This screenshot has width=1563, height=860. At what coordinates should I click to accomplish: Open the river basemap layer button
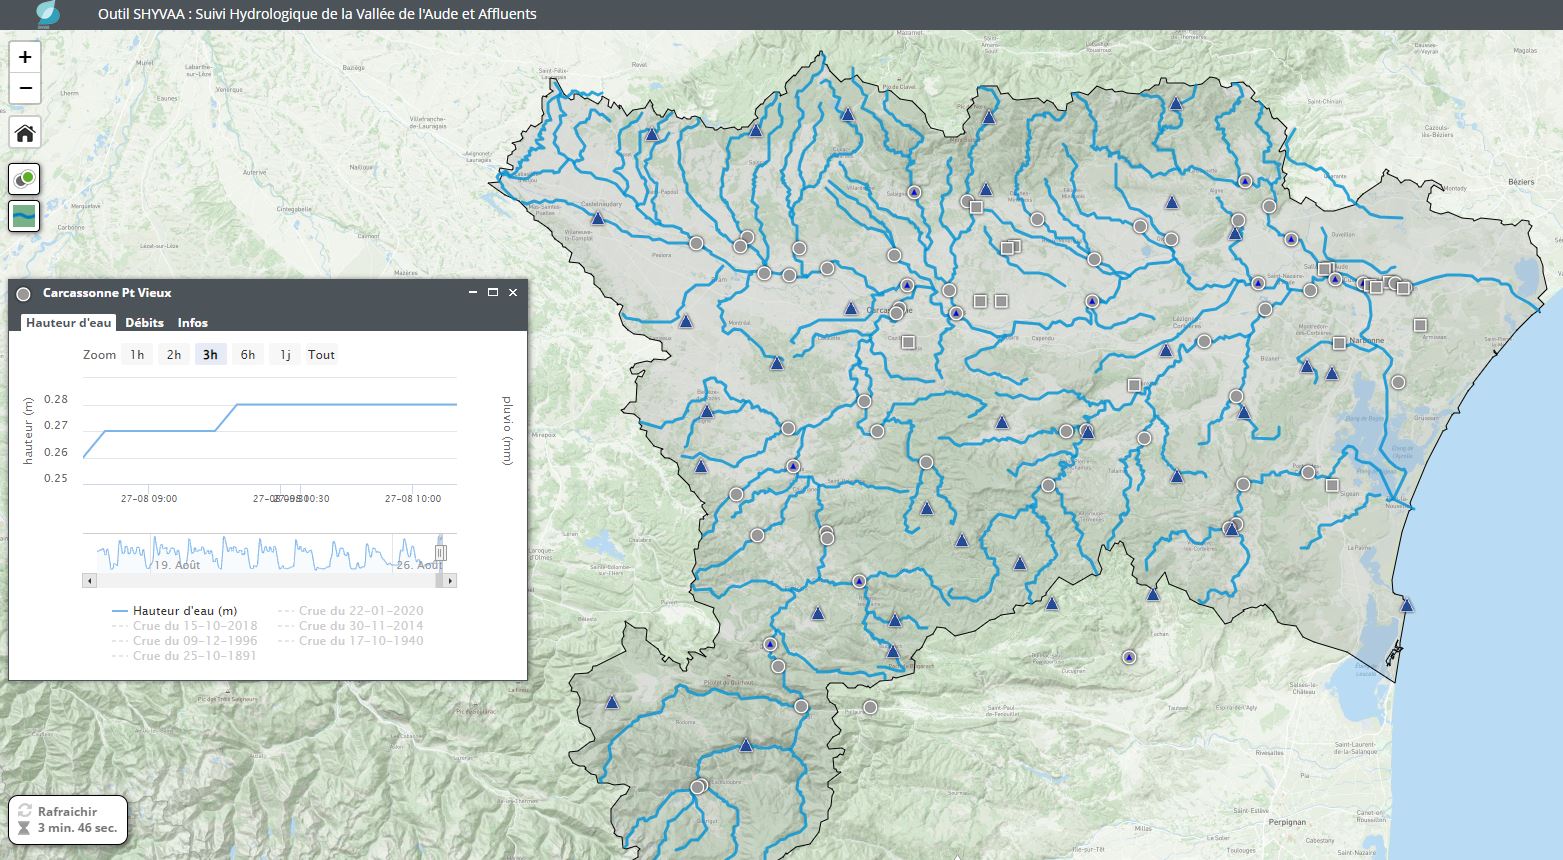[25, 215]
